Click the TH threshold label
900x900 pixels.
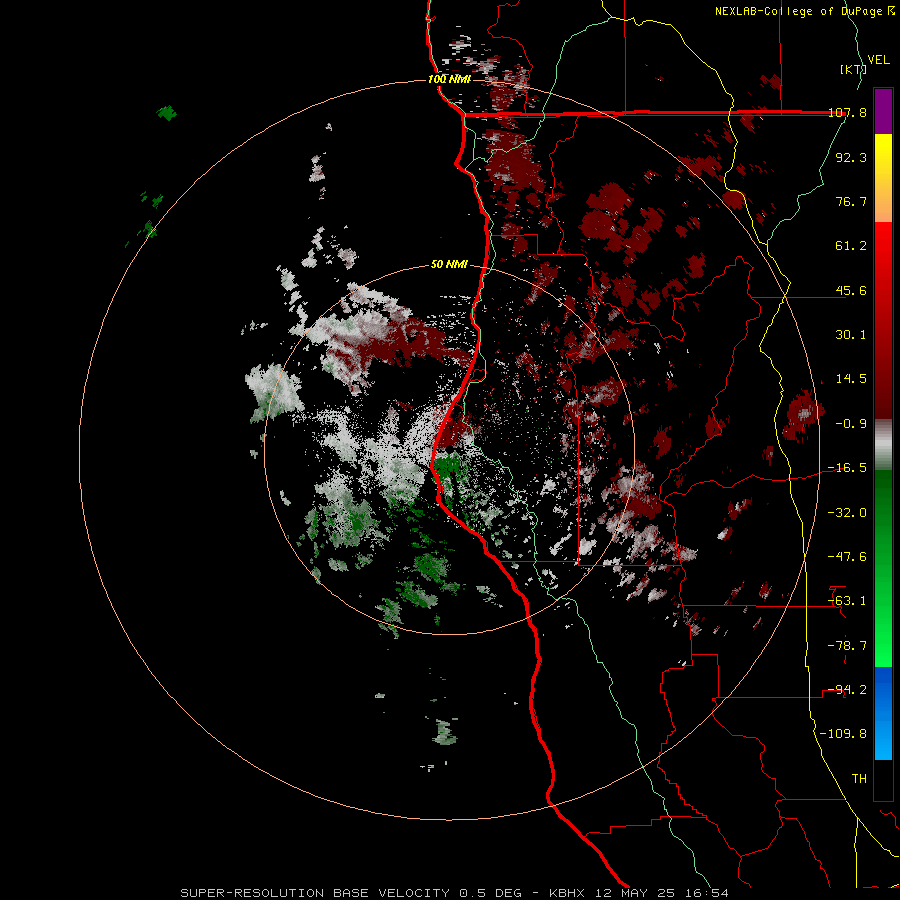tap(859, 779)
